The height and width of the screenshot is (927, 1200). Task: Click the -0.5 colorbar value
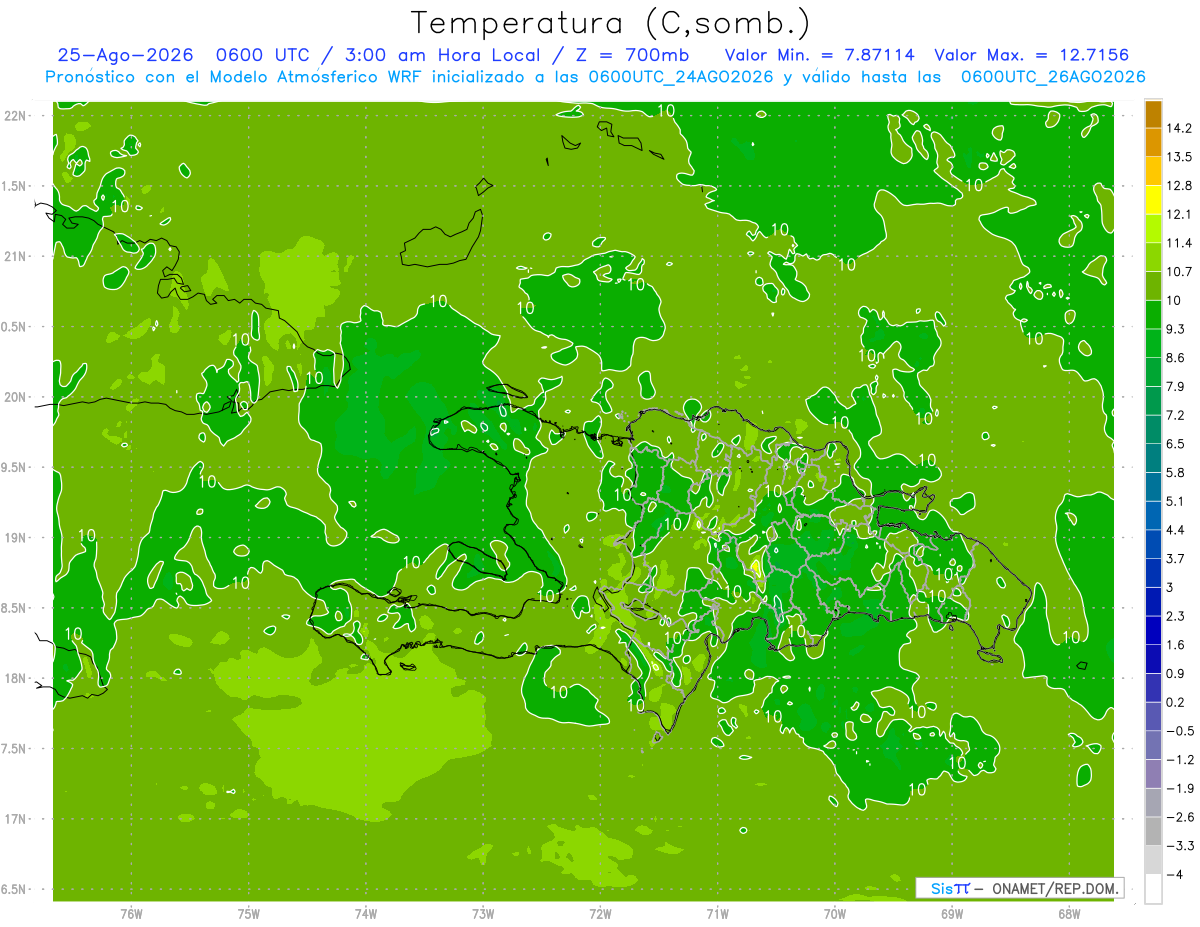pos(1180,731)
